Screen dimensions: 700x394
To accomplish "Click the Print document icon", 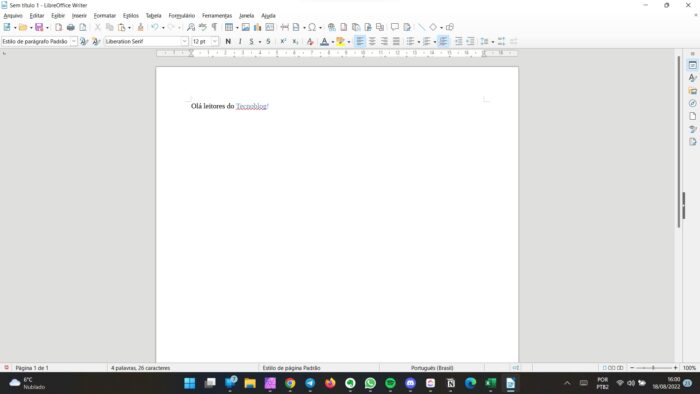I will (x=71, y=27).
